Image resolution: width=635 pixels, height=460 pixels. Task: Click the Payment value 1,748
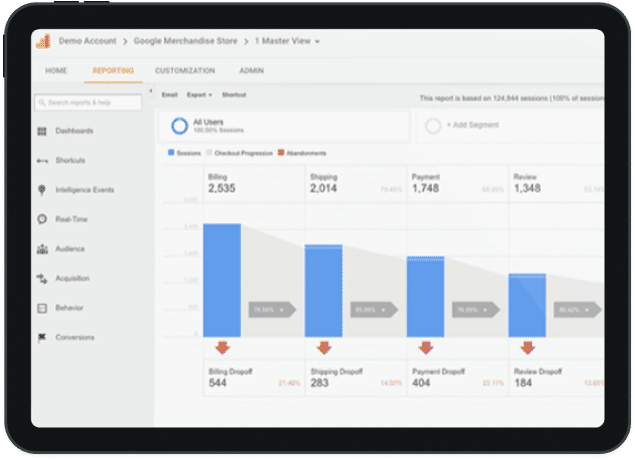(x=426, y=189)
